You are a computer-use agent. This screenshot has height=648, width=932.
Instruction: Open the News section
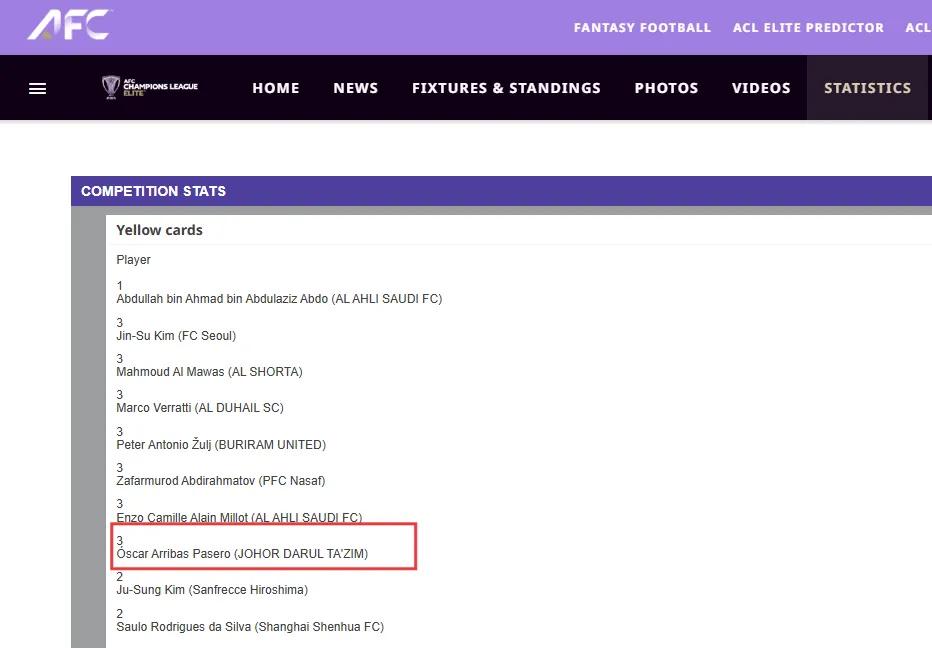coord(356,88)
